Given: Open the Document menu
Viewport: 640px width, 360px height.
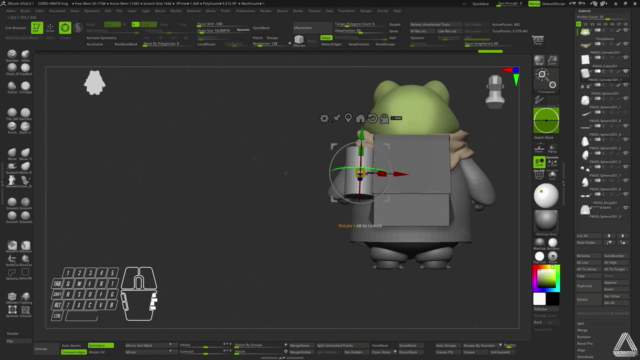Looking at the screenshot, I should click(57, 11).
